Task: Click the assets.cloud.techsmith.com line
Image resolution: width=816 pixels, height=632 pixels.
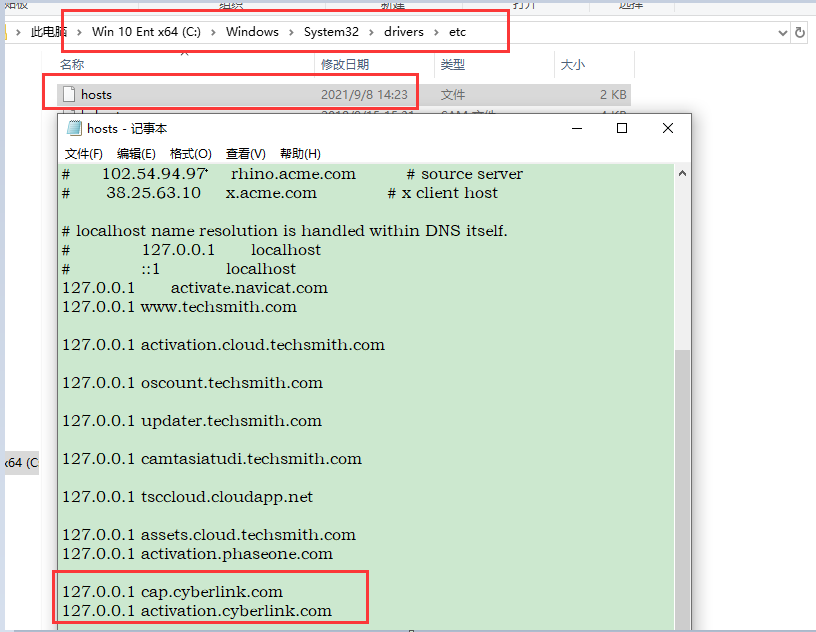Action: (x=209, y=535)
